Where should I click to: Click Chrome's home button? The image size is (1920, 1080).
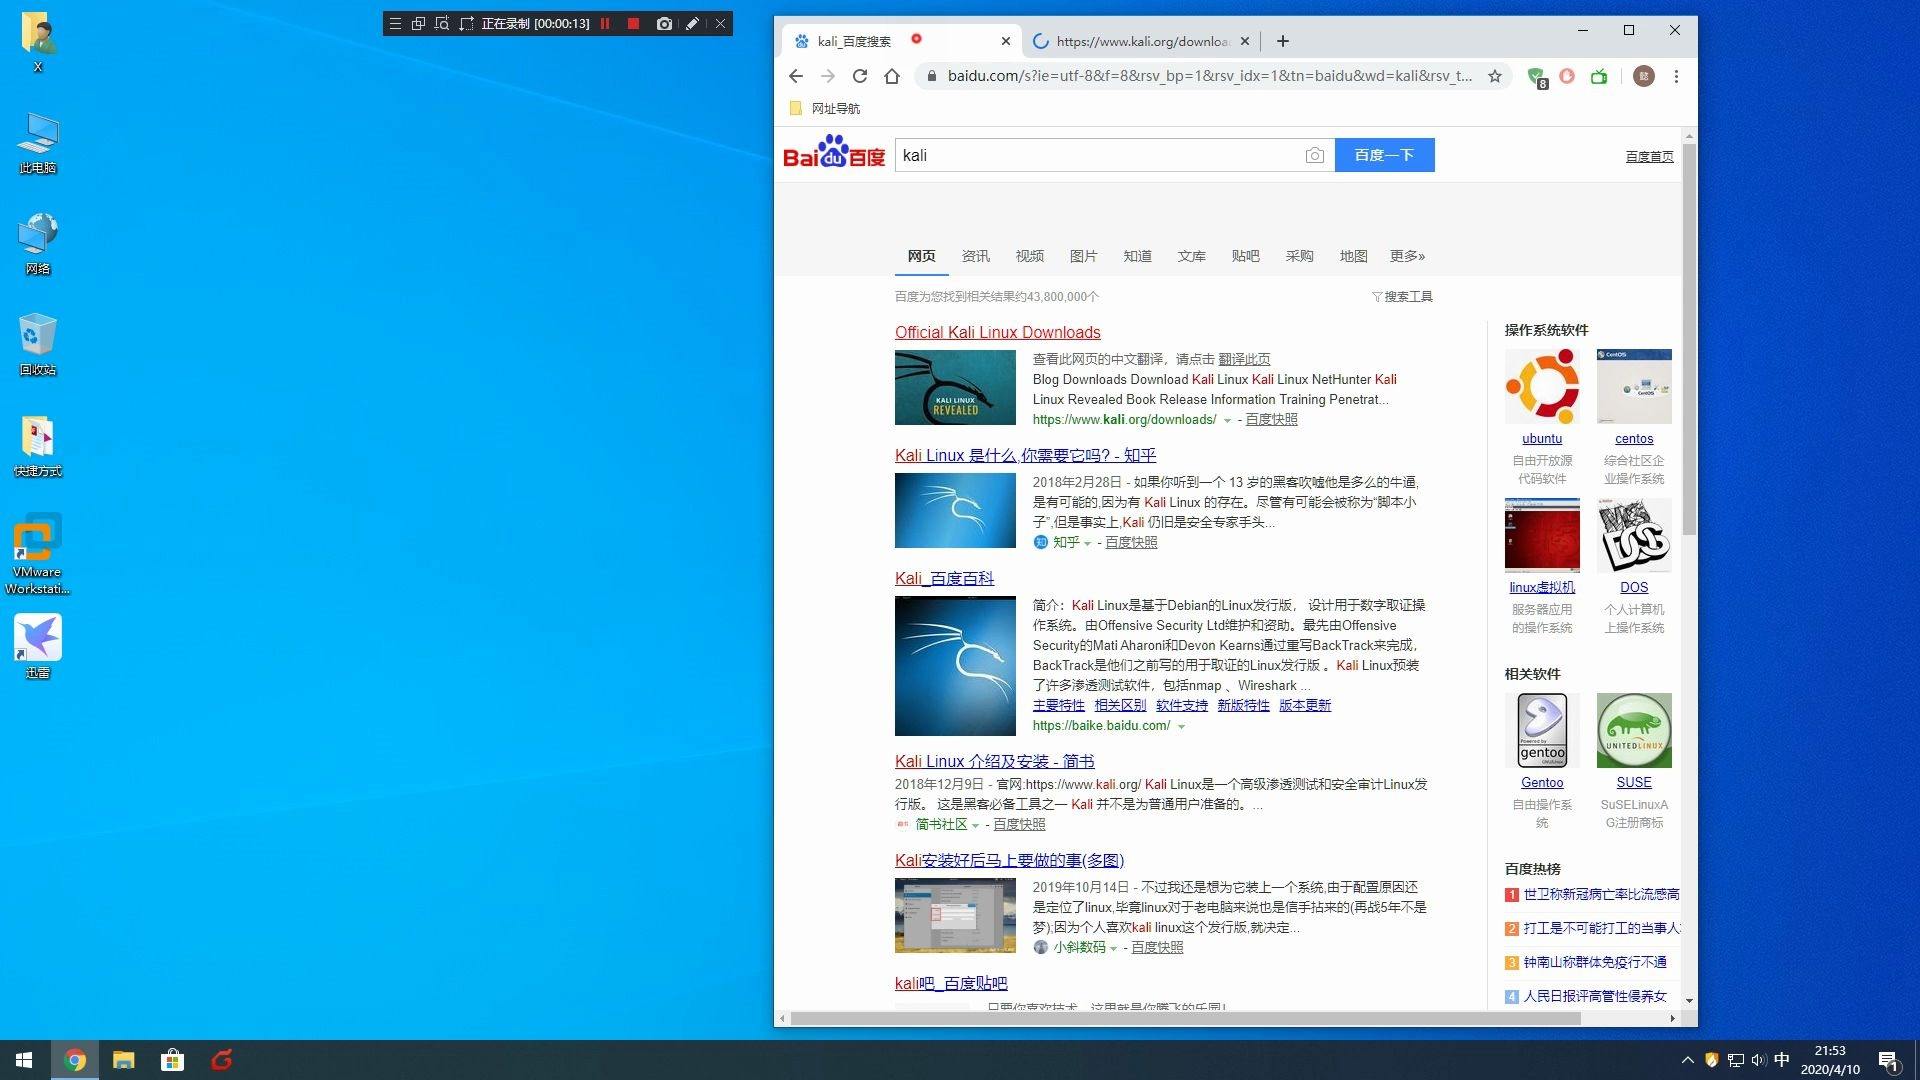pos(892,76)
